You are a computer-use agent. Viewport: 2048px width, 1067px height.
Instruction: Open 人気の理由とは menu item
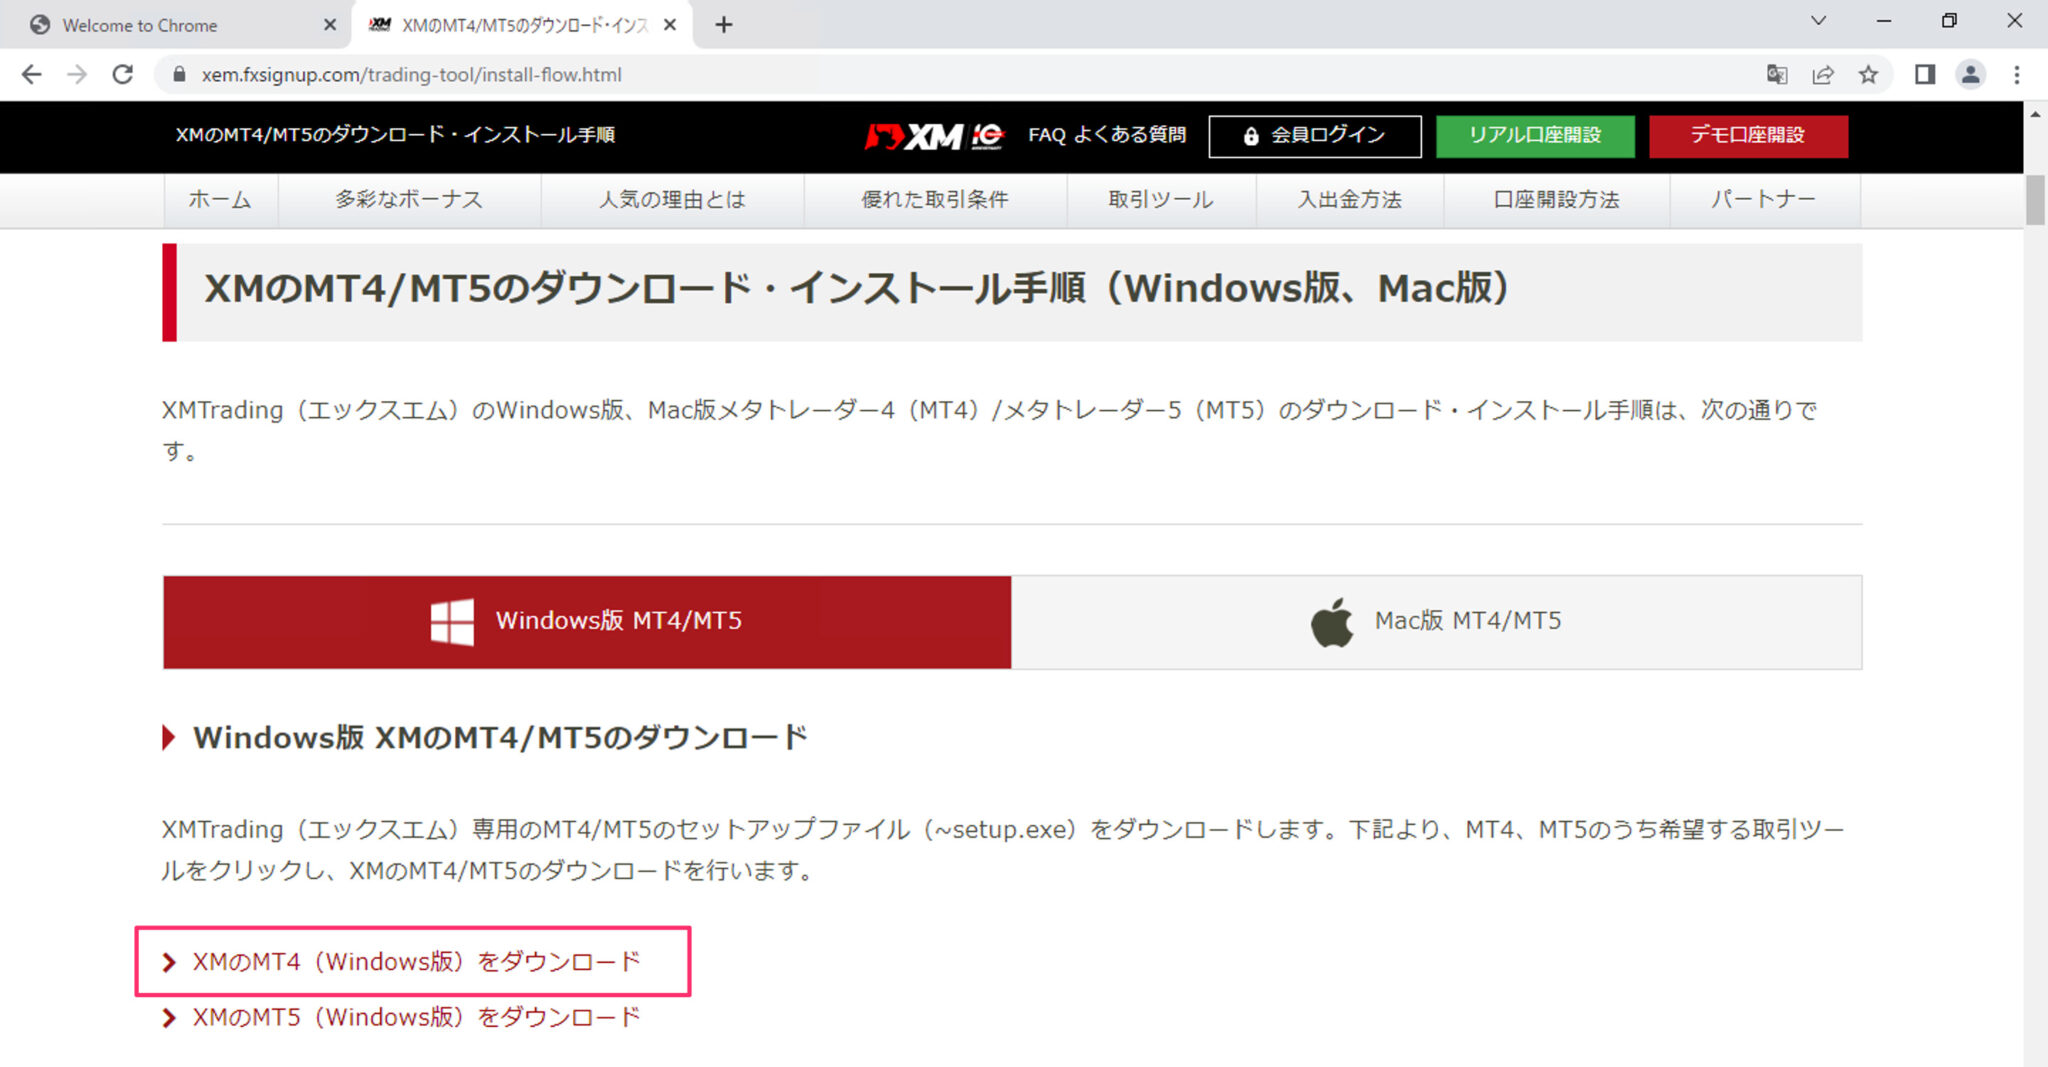click(x=672, y=200)
